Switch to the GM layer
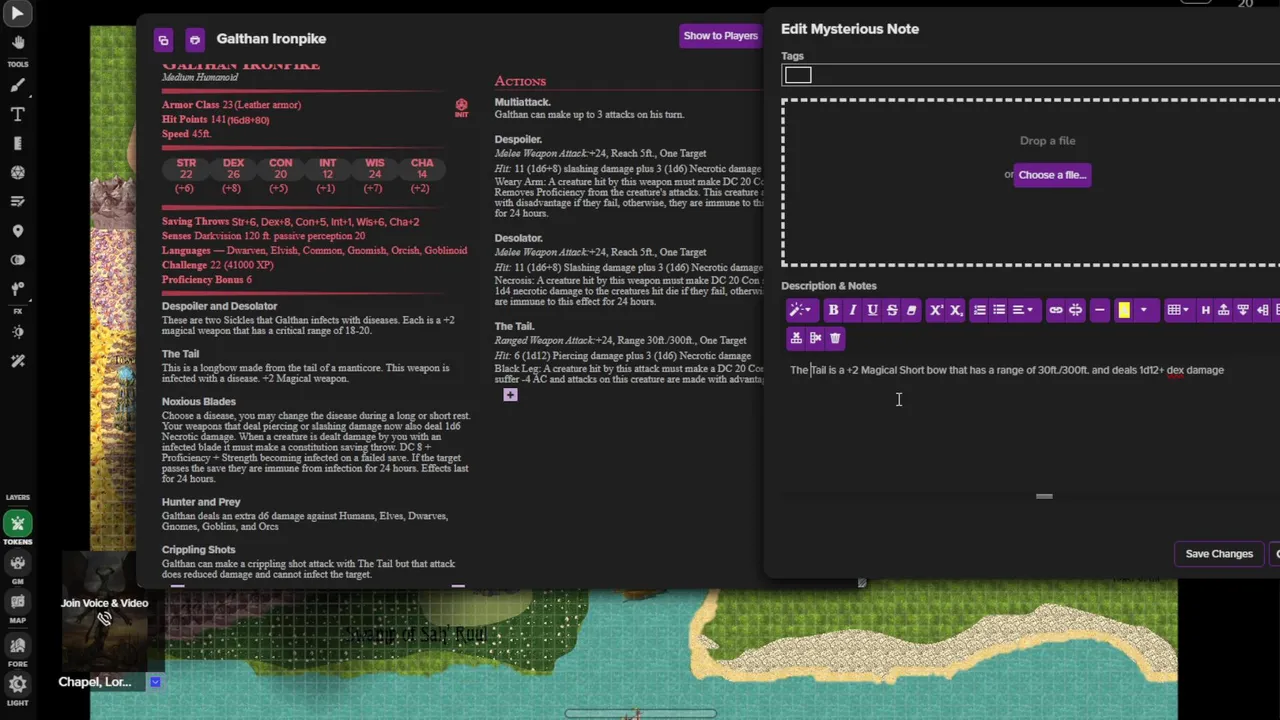The width and height of the screenshot is (1280, 720). (x=18, y=563)
